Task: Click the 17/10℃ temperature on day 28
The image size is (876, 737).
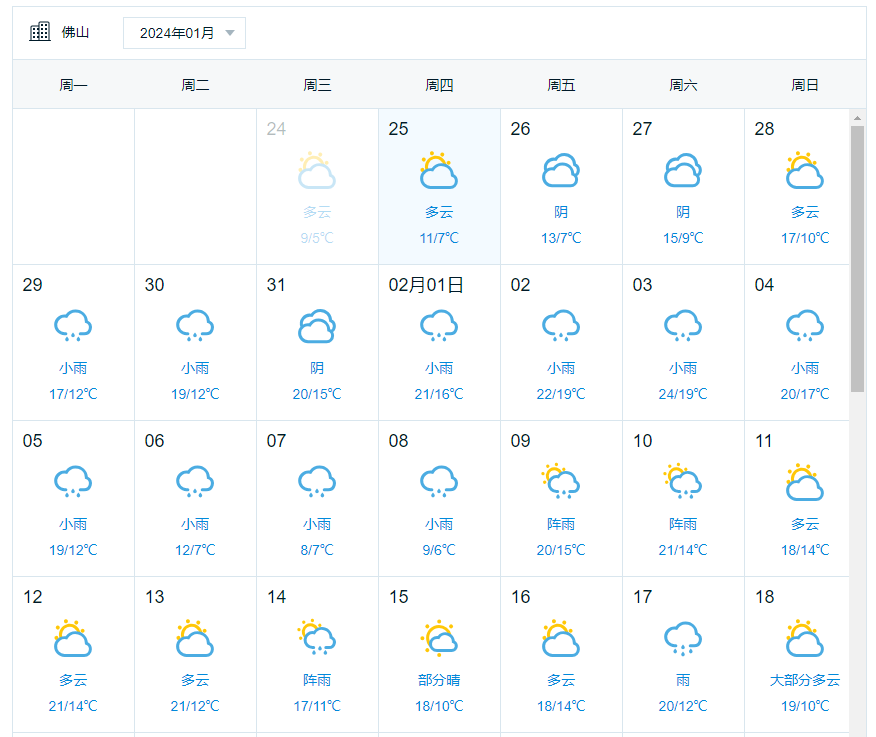Action: pos(804,238)
